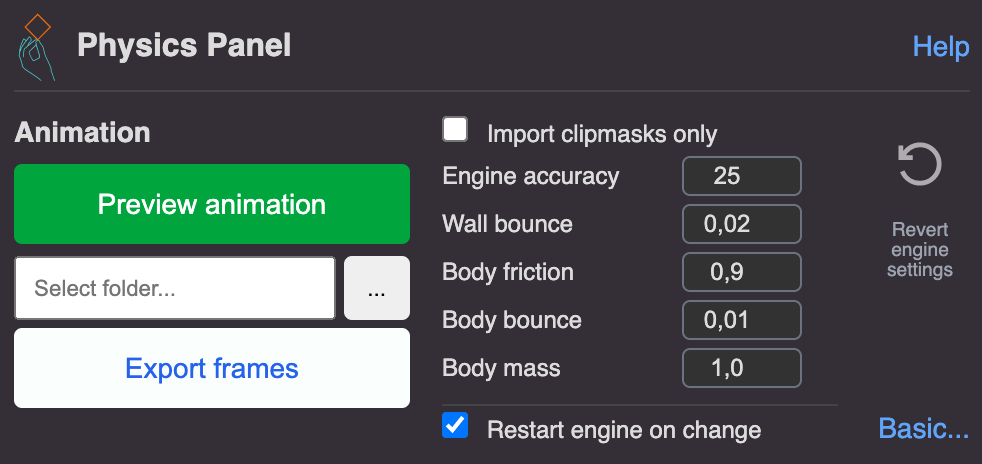Enable Import clipmasks only checkbox

[456, 130]
